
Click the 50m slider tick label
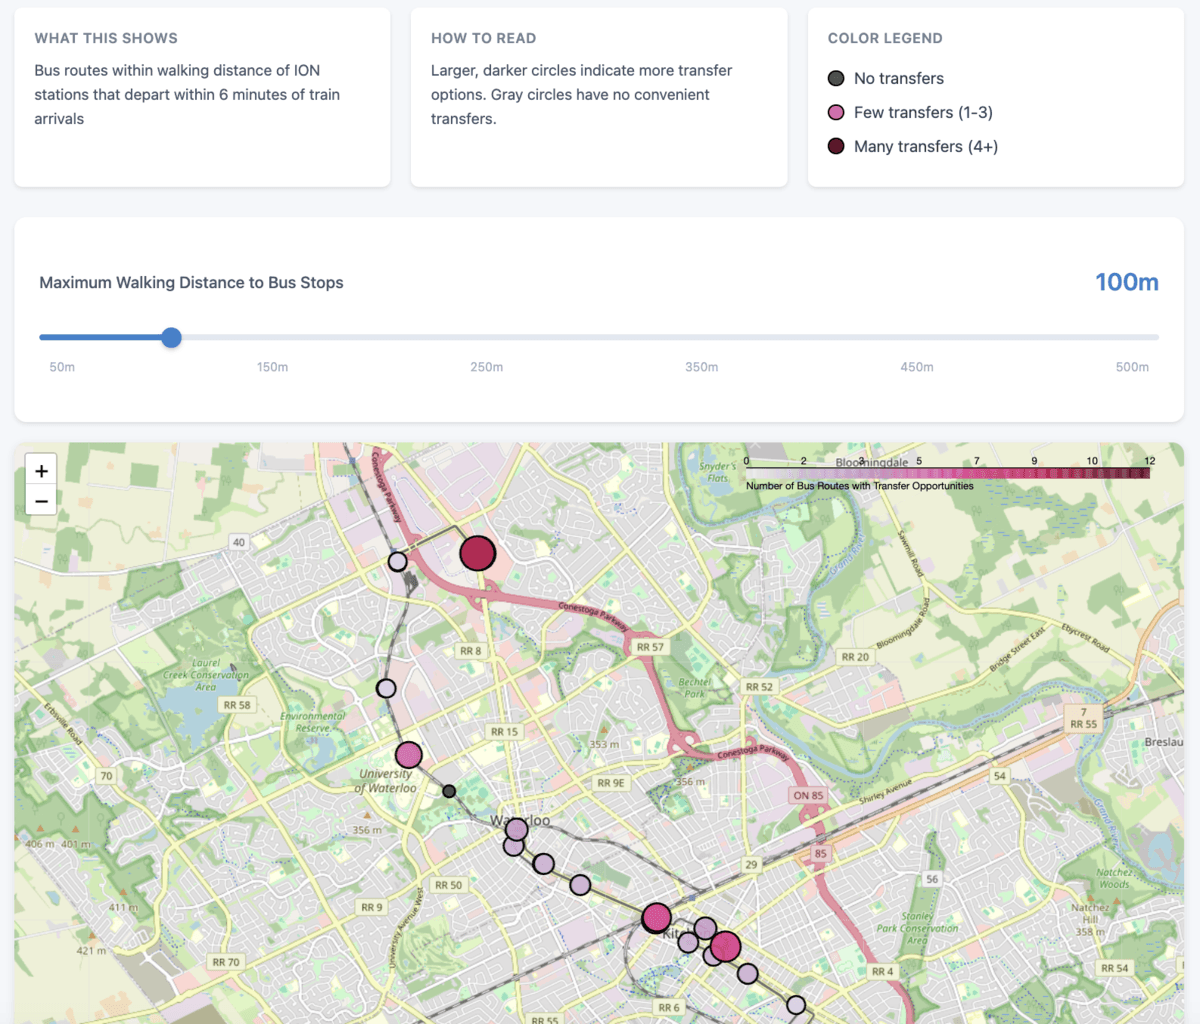pos(62,367)
